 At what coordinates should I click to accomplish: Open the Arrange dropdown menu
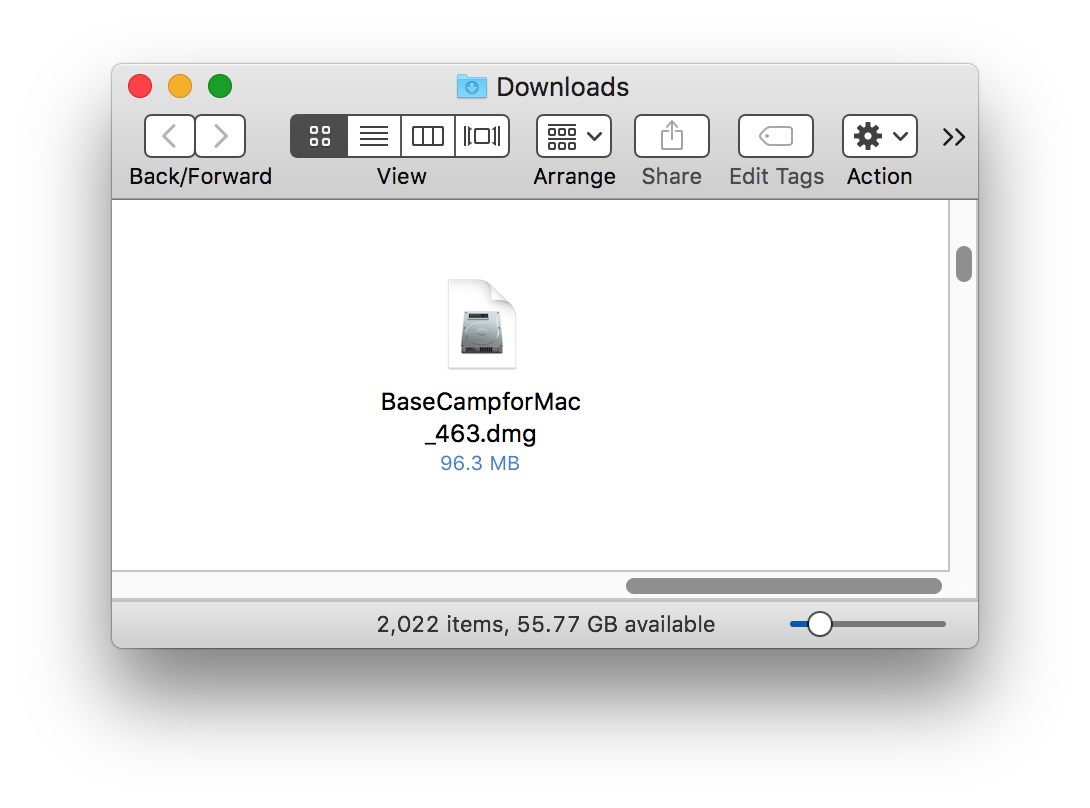point(574,136)
